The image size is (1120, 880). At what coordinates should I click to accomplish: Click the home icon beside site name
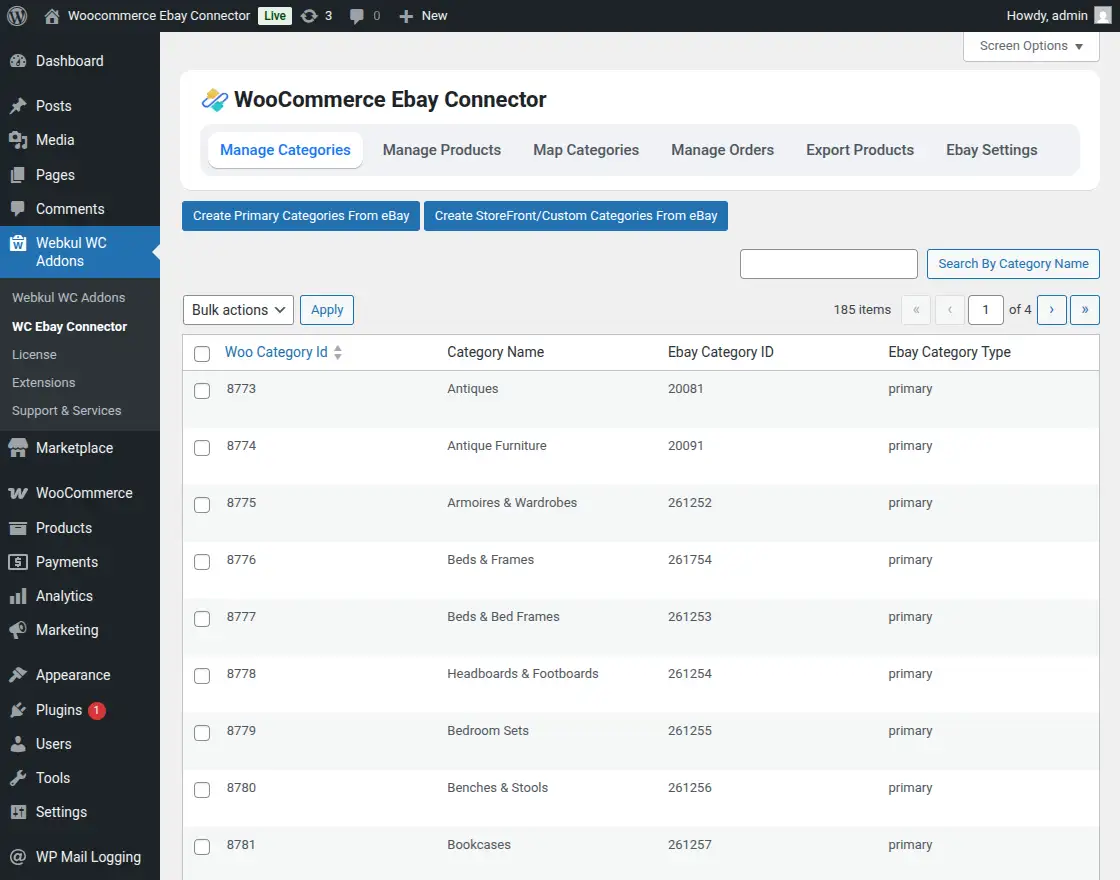click(52, 16)
